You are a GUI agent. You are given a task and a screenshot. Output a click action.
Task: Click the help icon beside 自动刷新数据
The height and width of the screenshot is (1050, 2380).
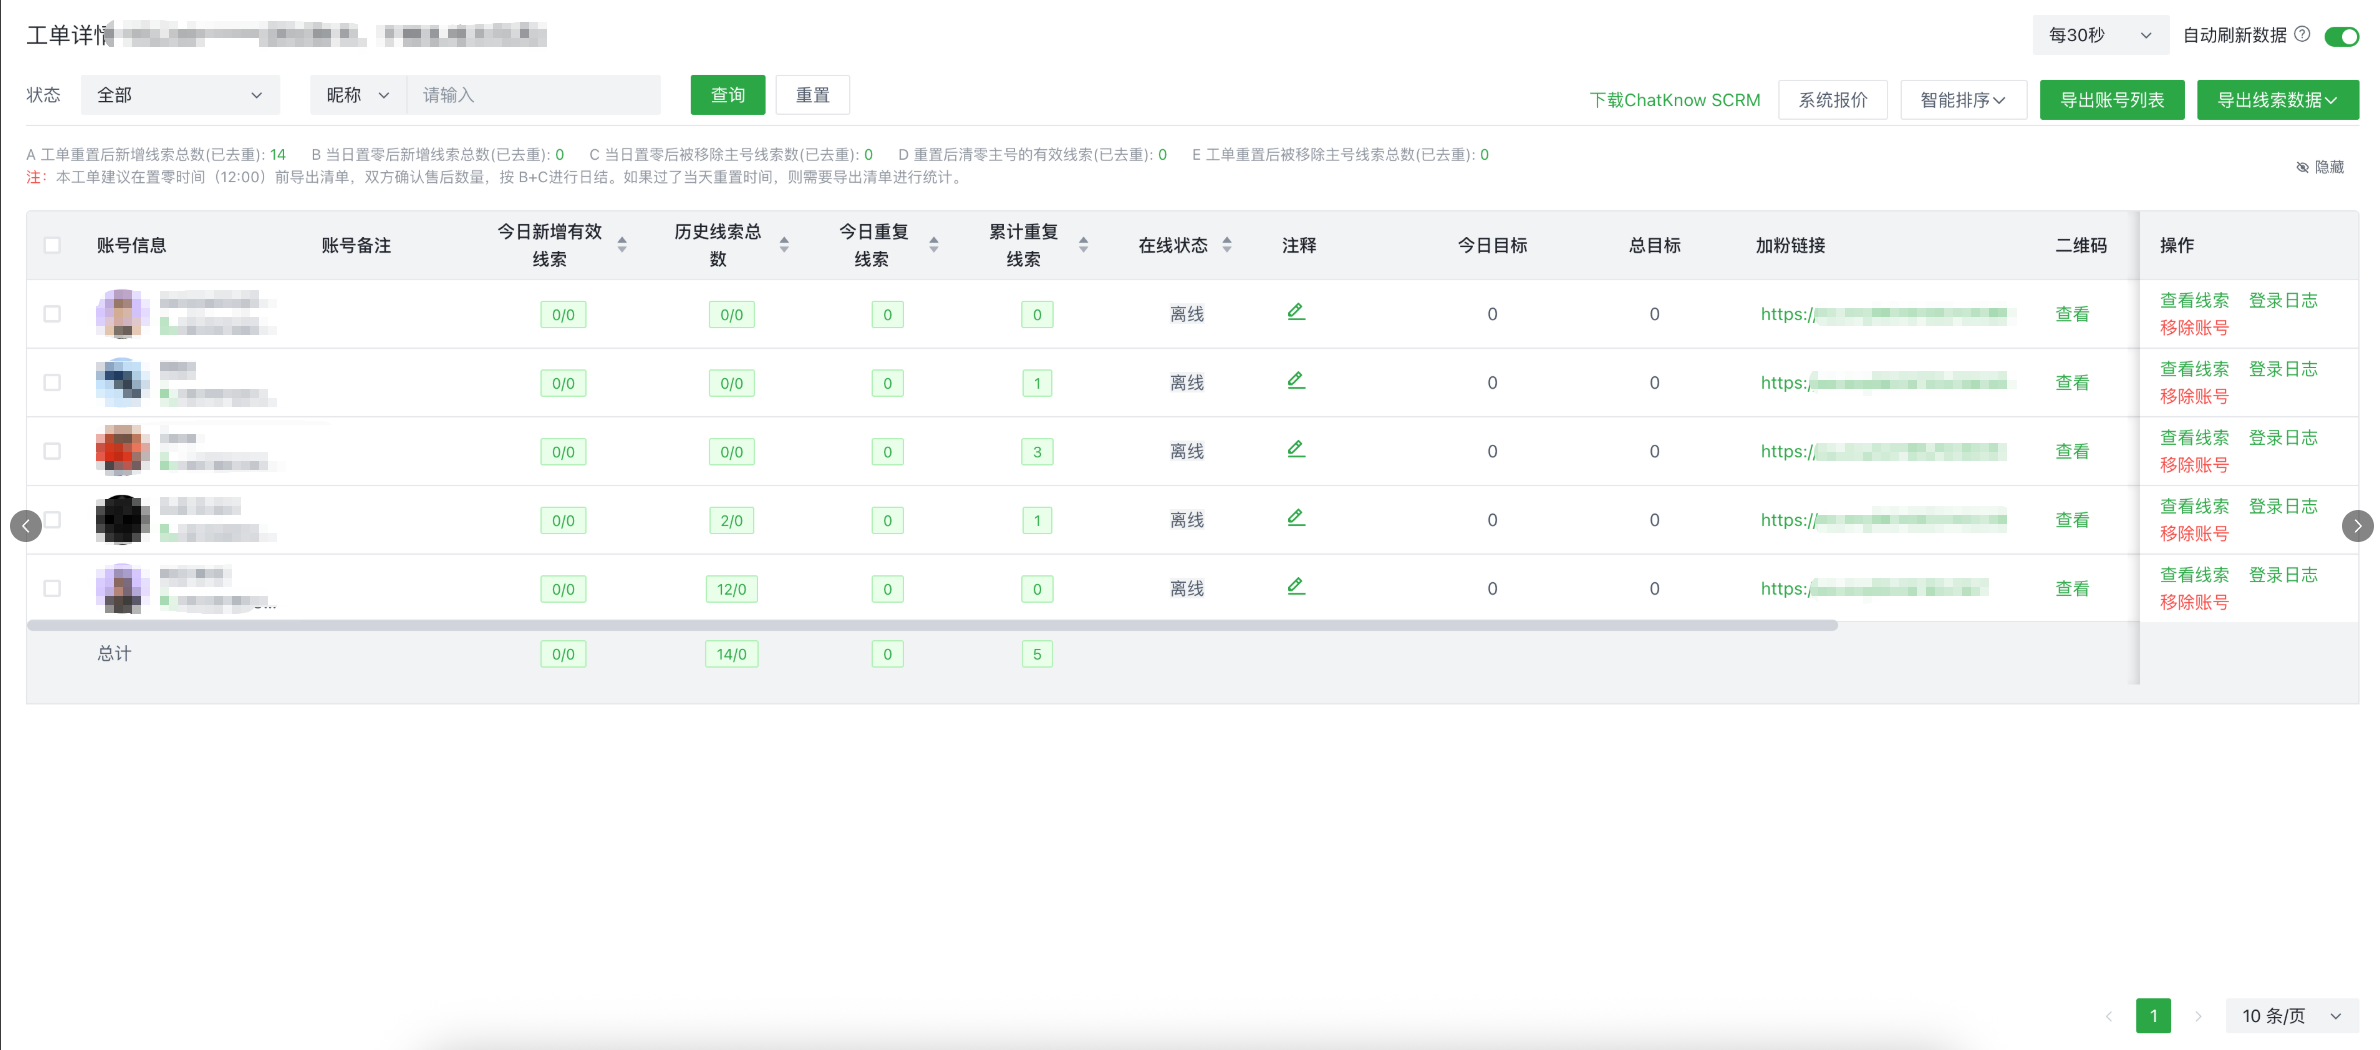pyautogui.click(x=2302, y=35)
